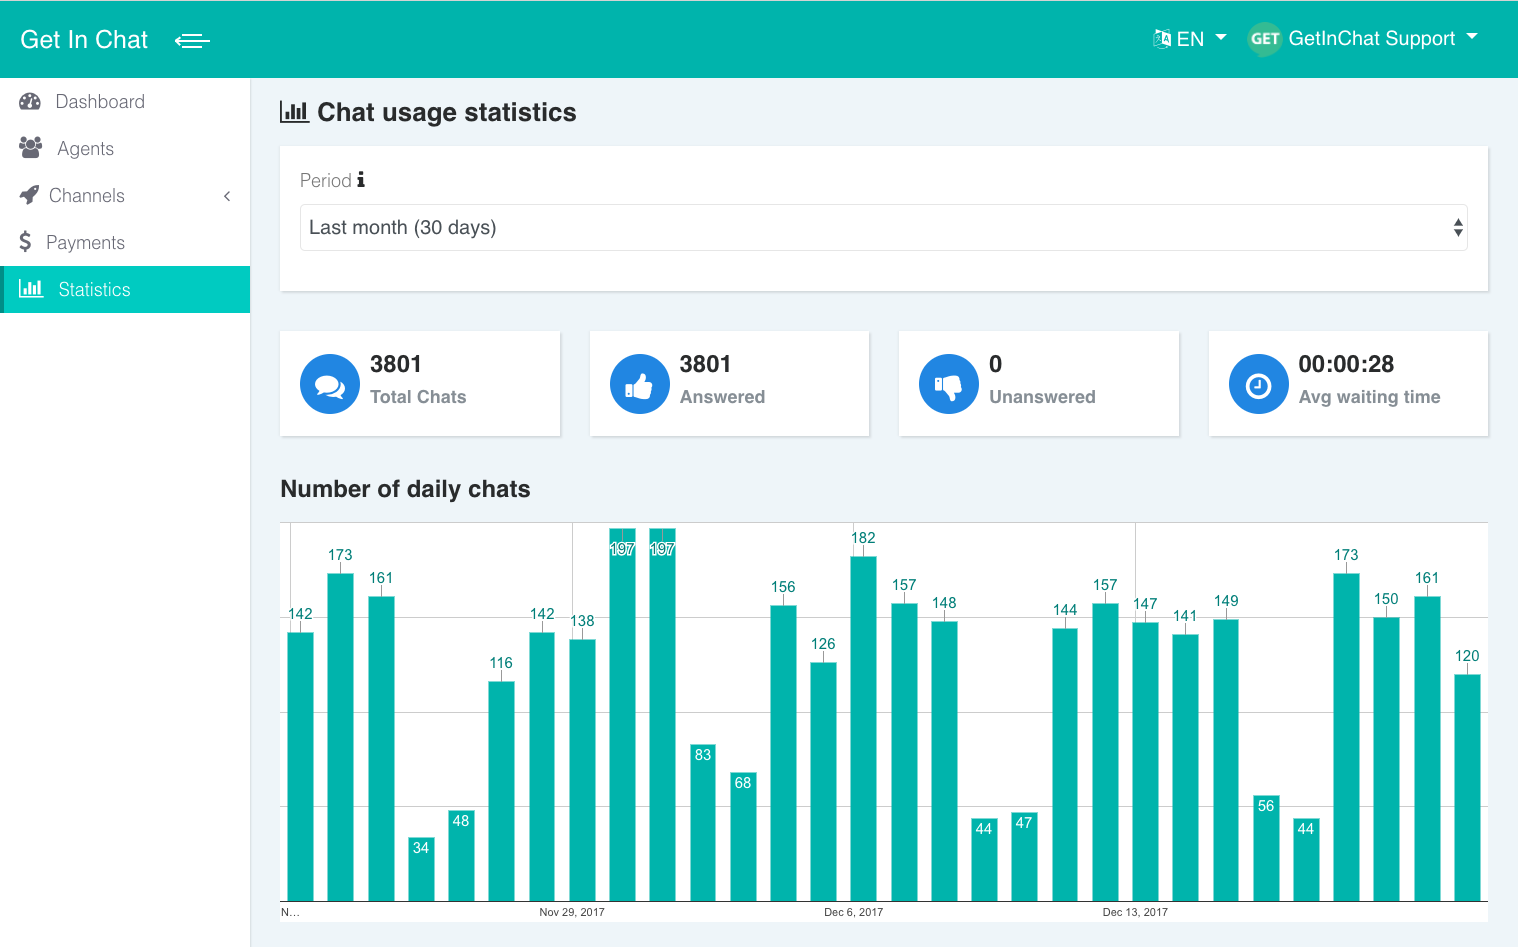
Task: Click the bar labeled 156
Action: pyautogui.click(x=783, y=753)
